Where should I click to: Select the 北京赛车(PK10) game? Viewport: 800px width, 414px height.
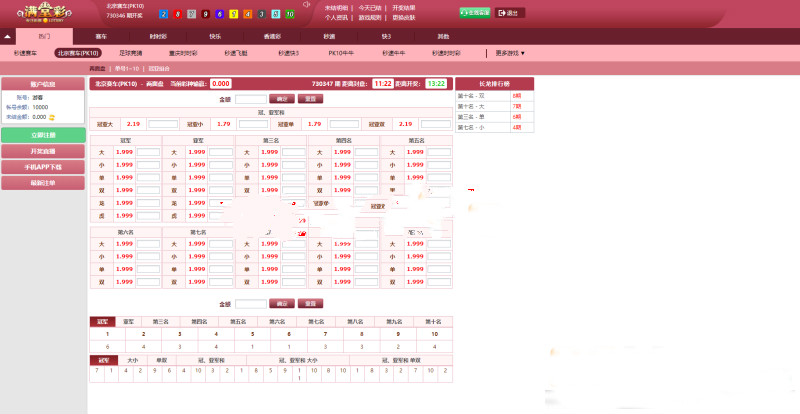tap(78, 53)
